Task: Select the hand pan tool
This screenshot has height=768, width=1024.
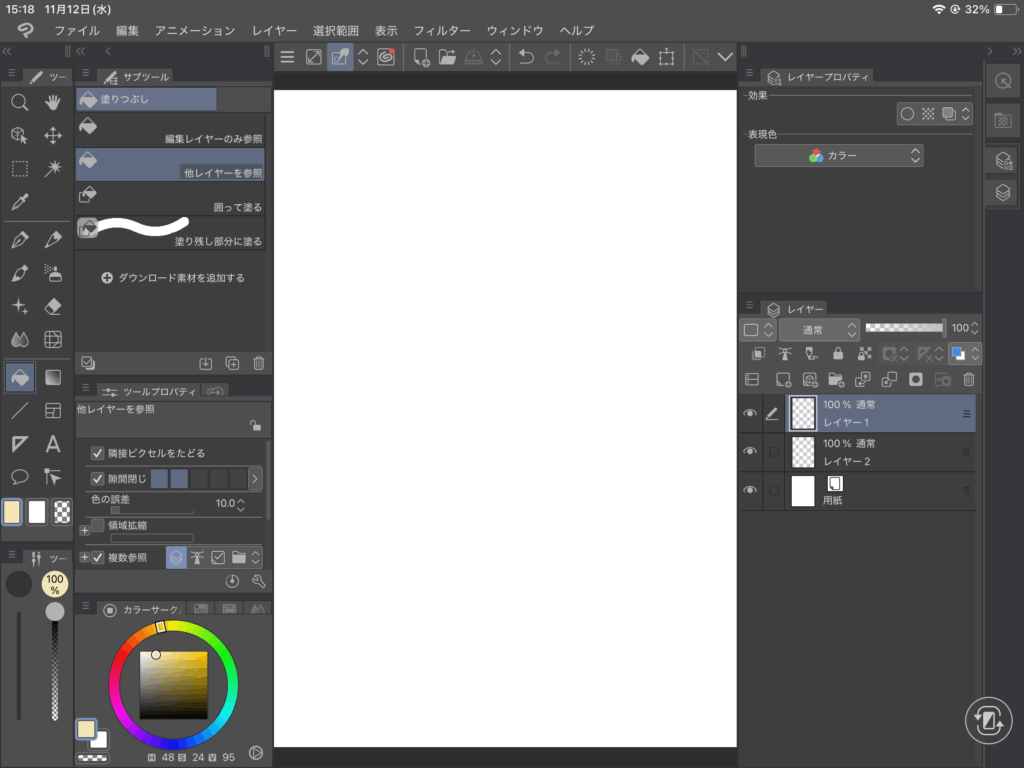Action: 54,102
